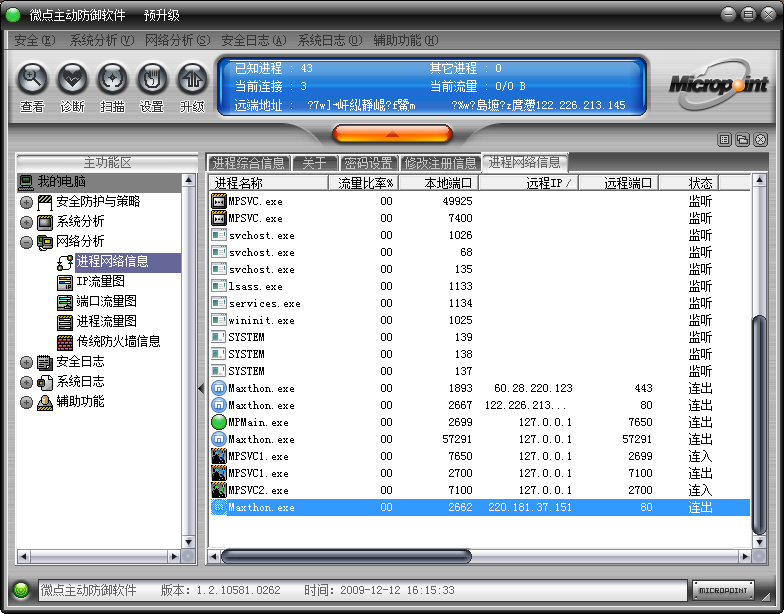Sort by the 远程IP column header
Screen dimensions: 784x614
529,183
